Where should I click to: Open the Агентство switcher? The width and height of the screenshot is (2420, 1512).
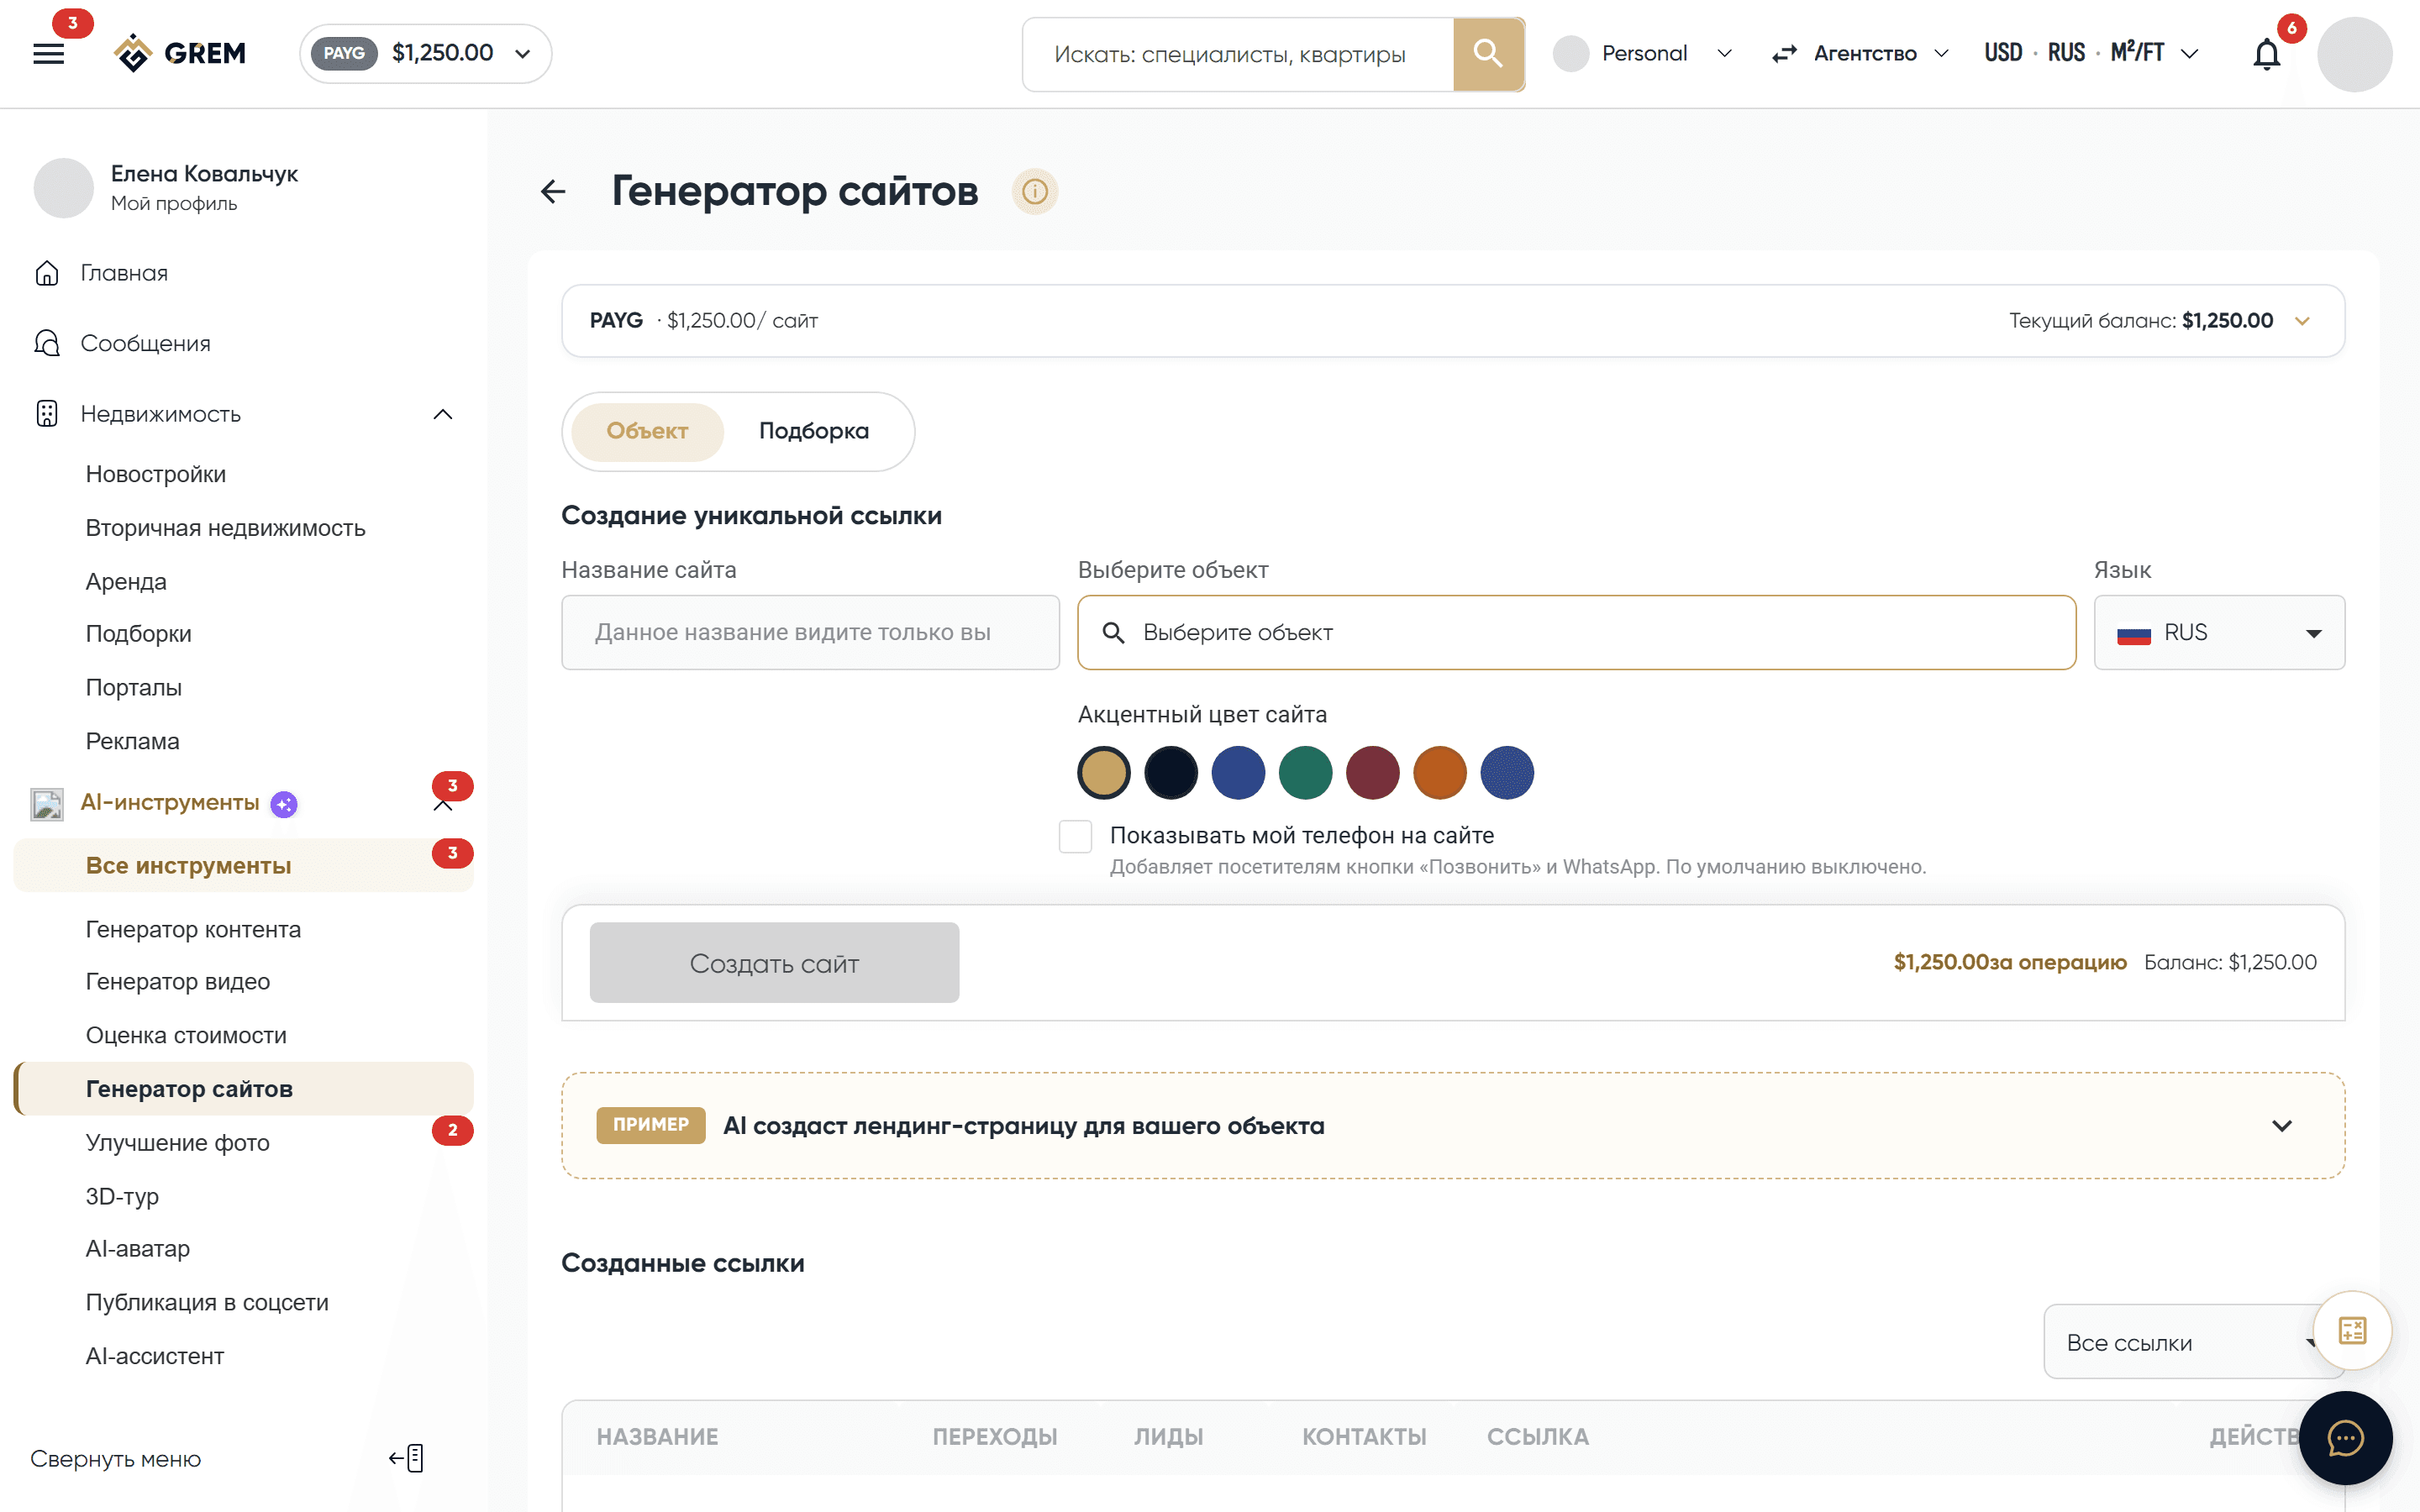[1860, 54]
